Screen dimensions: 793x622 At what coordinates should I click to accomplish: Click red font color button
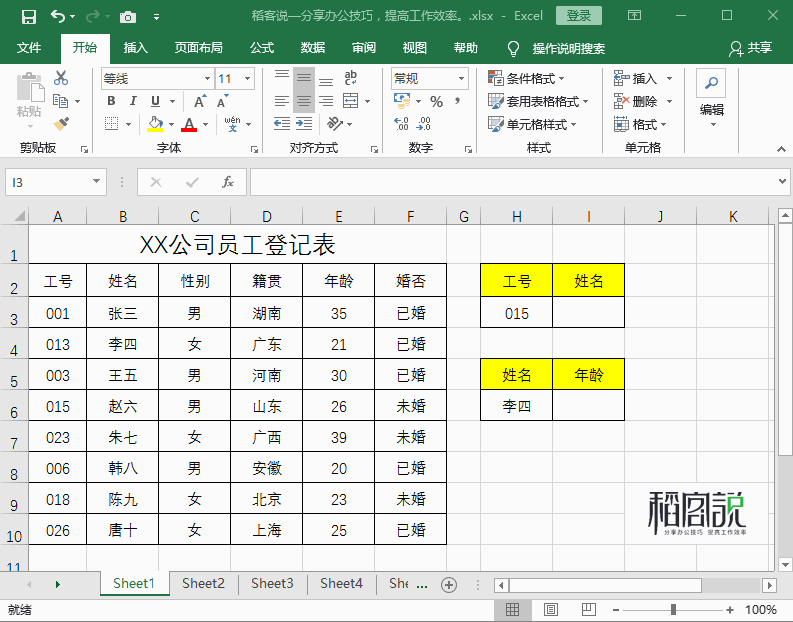click(x=189, y=123)
